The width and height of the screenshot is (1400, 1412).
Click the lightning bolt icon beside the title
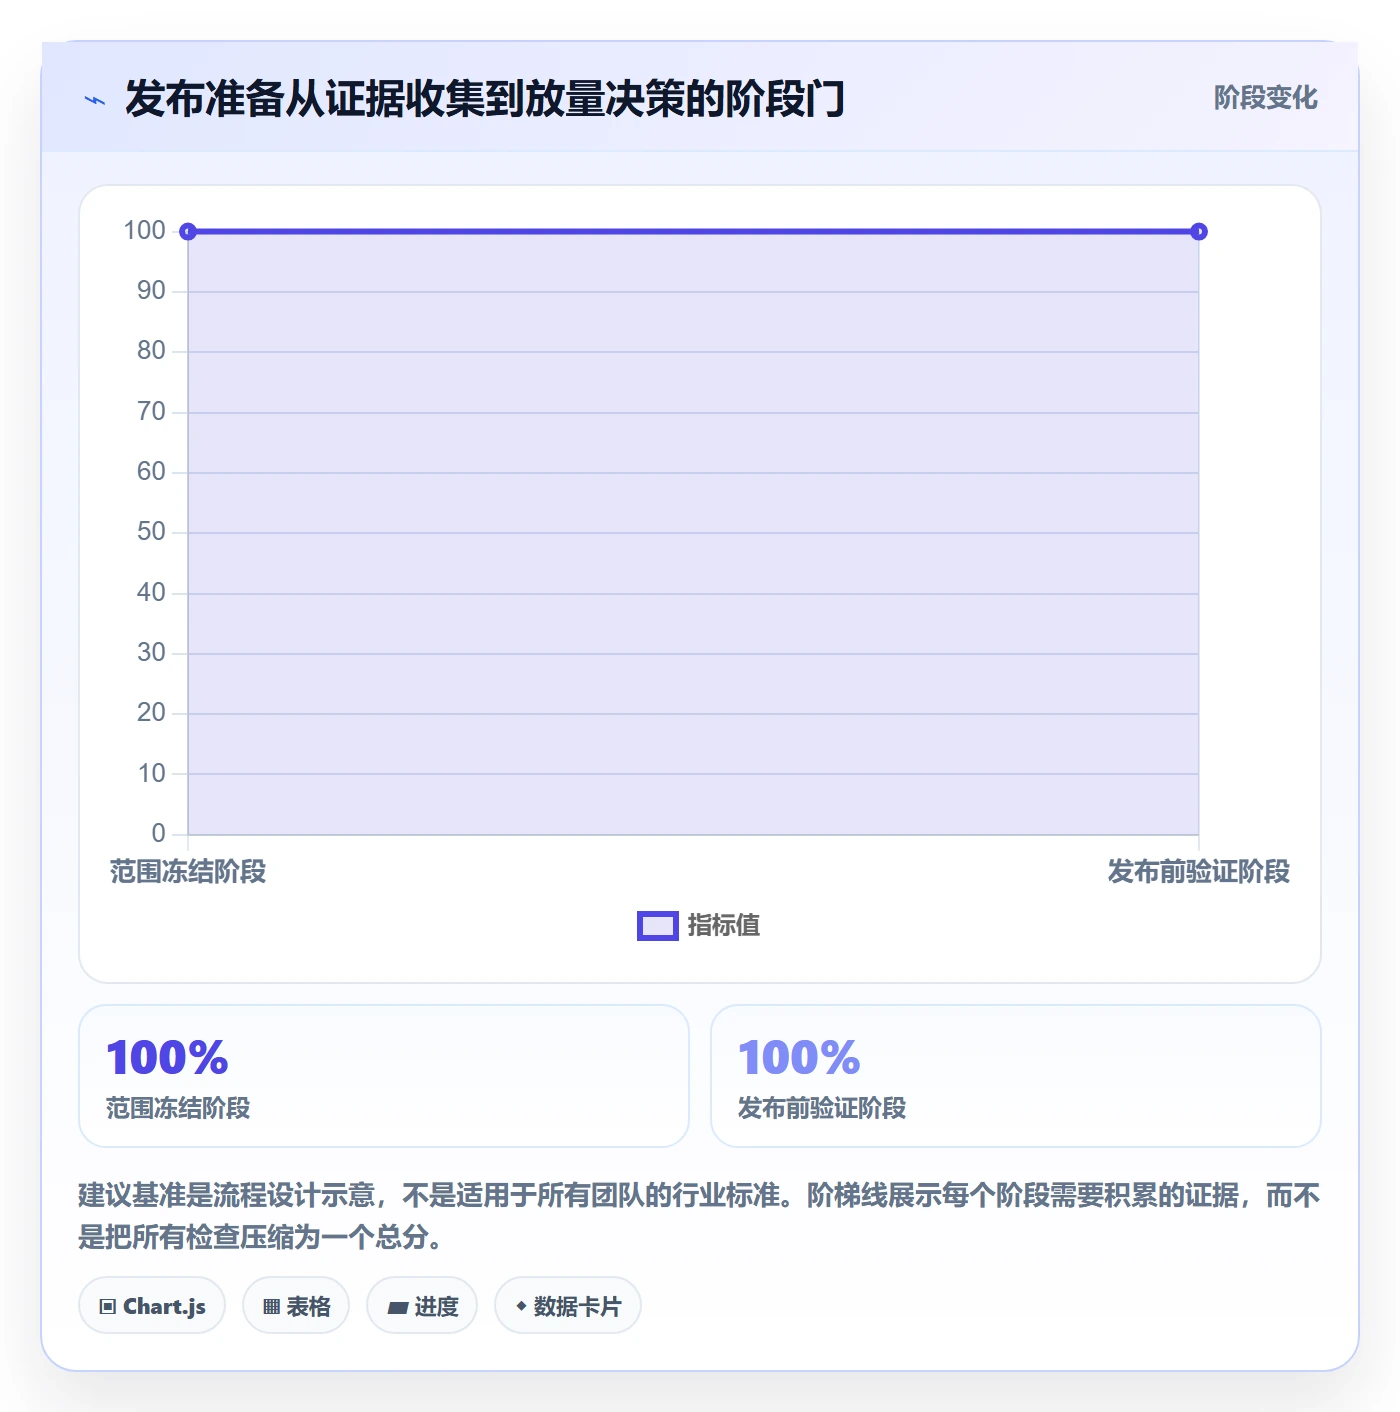click(x=95, y=100)
